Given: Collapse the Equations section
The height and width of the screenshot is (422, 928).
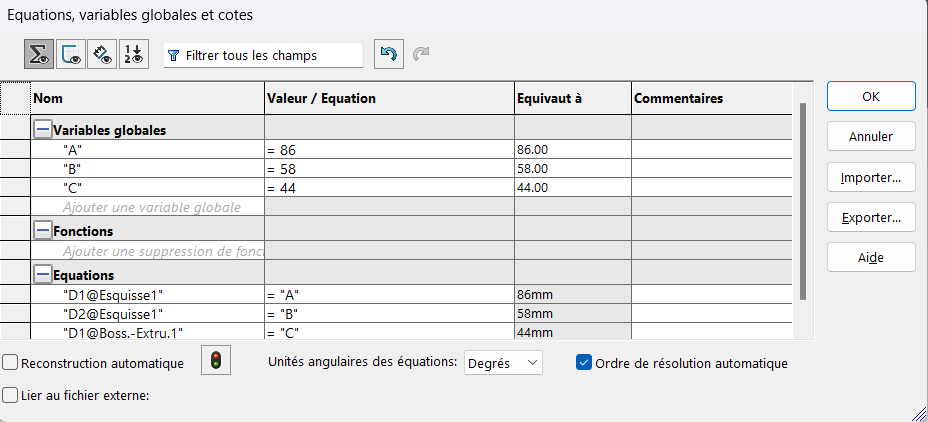Looking at the screenshot, I should click(x=42, y=275).
